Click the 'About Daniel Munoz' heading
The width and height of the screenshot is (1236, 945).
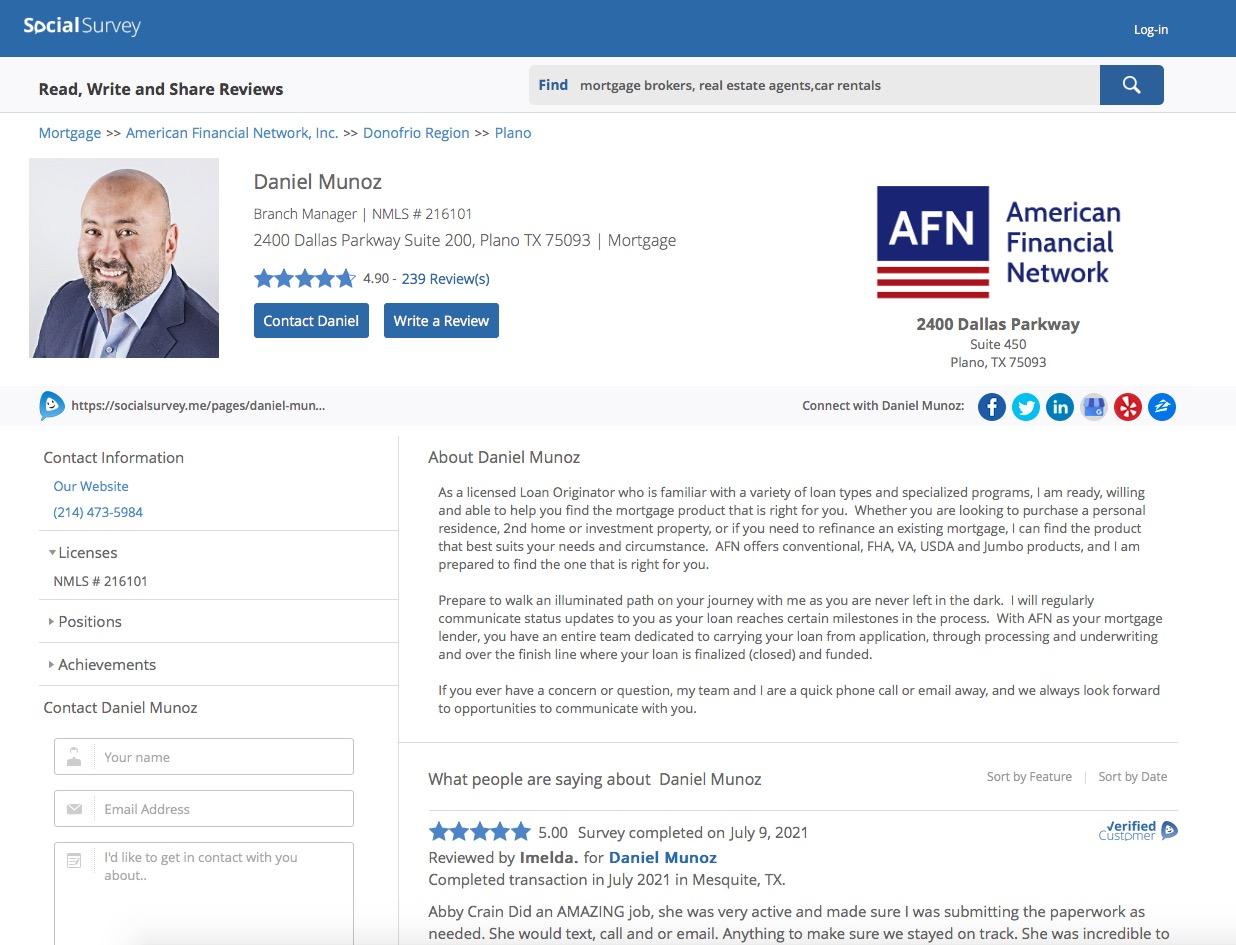coord(504,457)
